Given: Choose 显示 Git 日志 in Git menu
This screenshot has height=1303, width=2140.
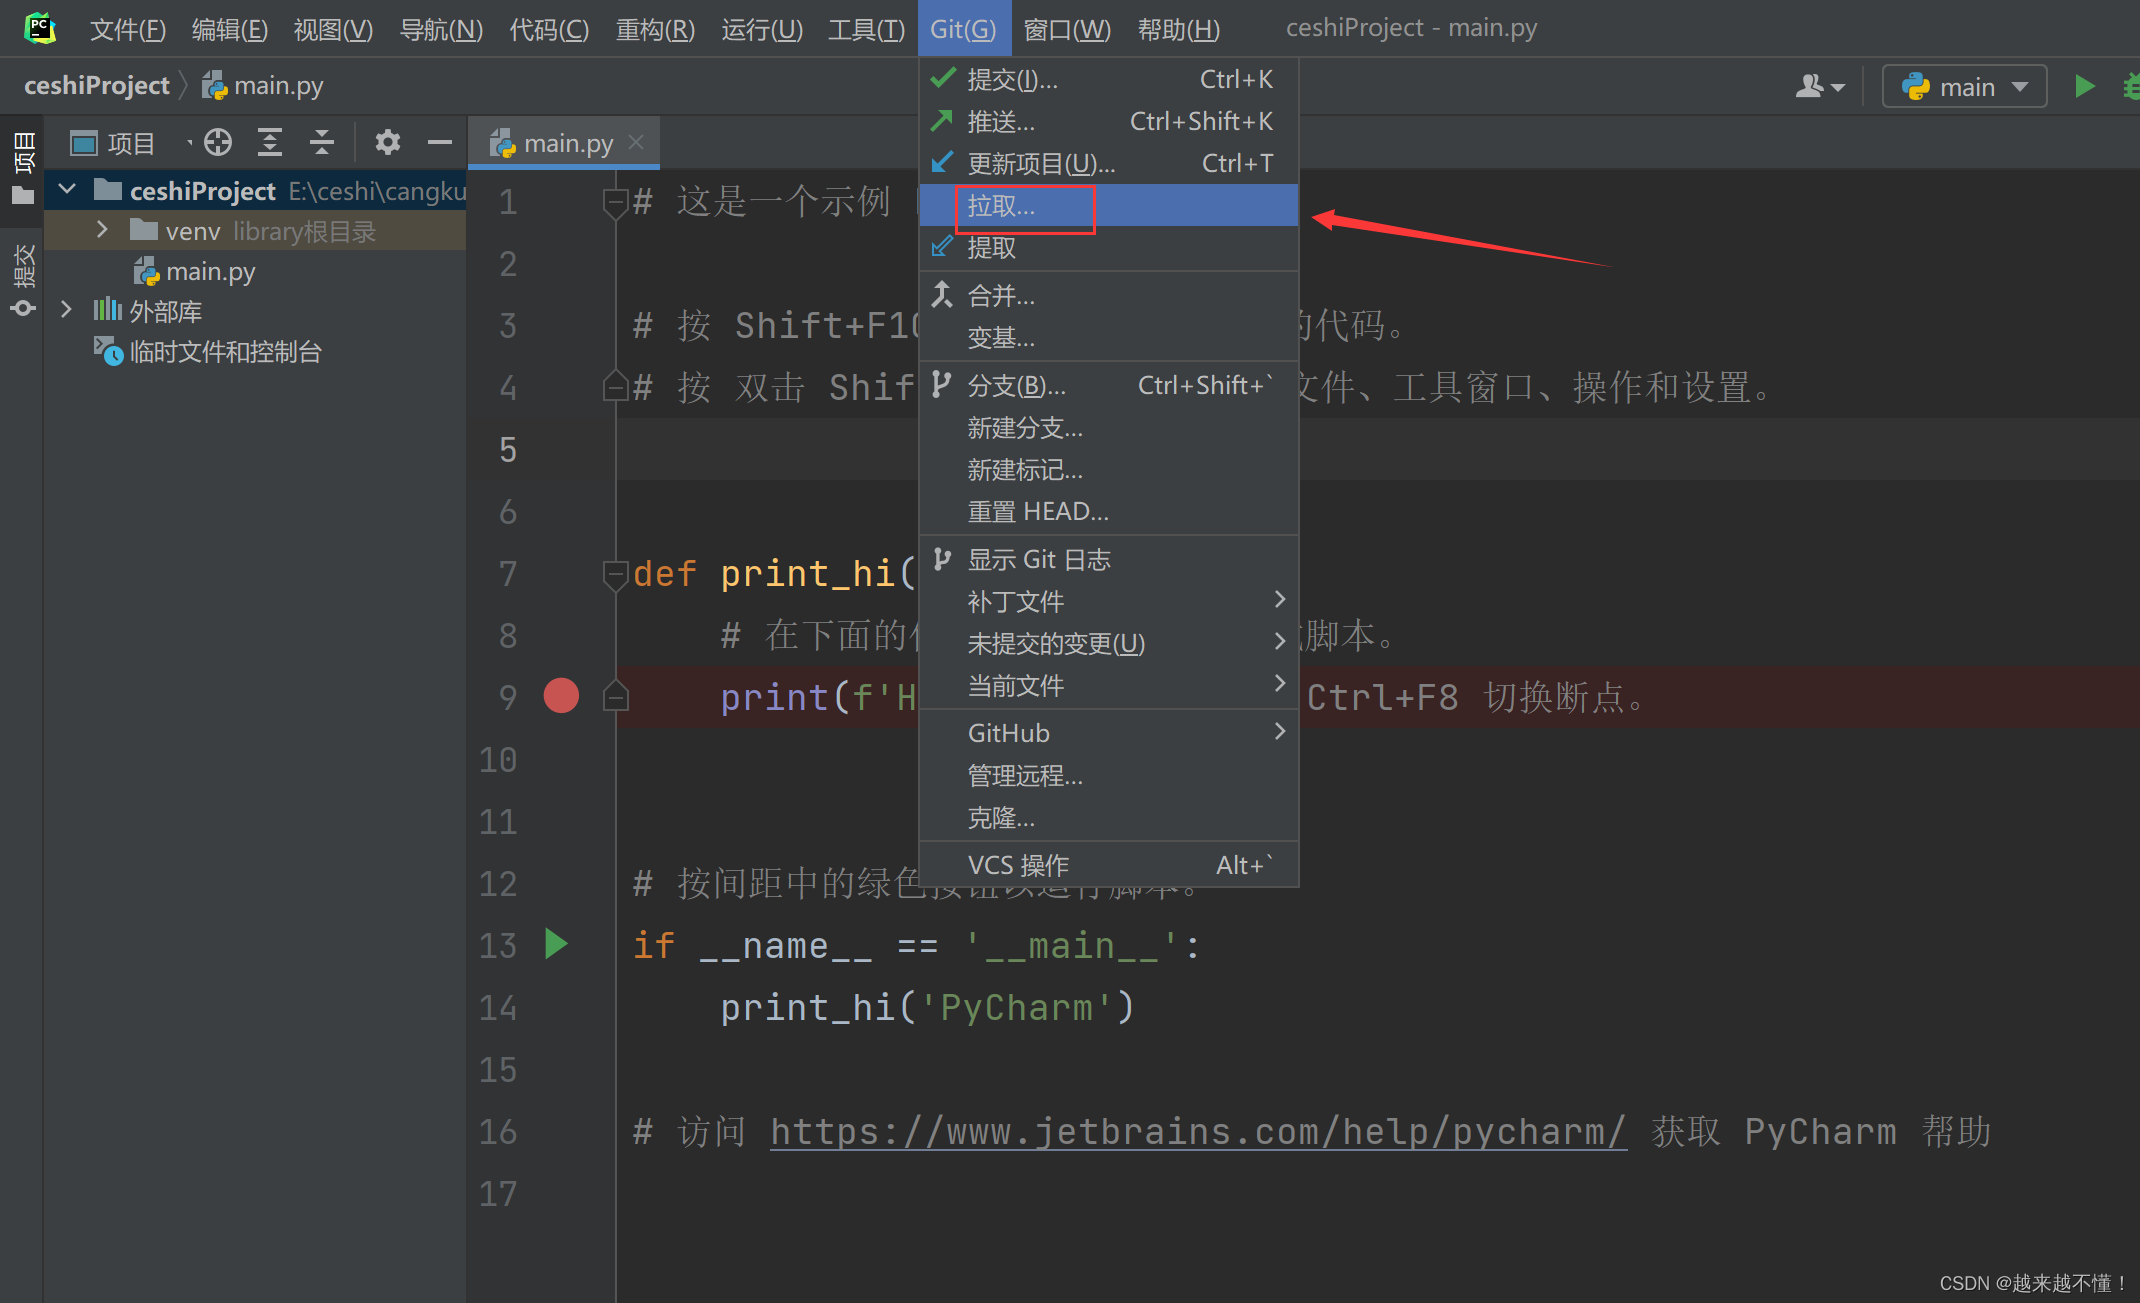Looking at the screenshot, I should pos(1108,559).
